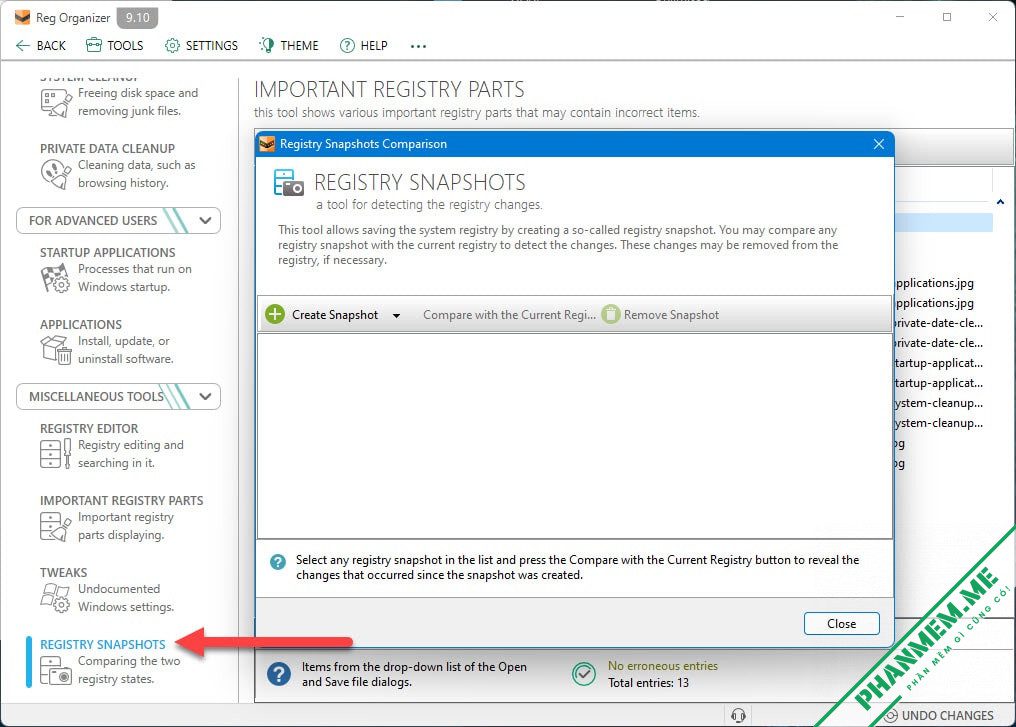Image resolution: width=1016 pixels, height=727 pixels.
Task: Click the green plus Create Snapshot icon
Action: [x=275, y=314]
